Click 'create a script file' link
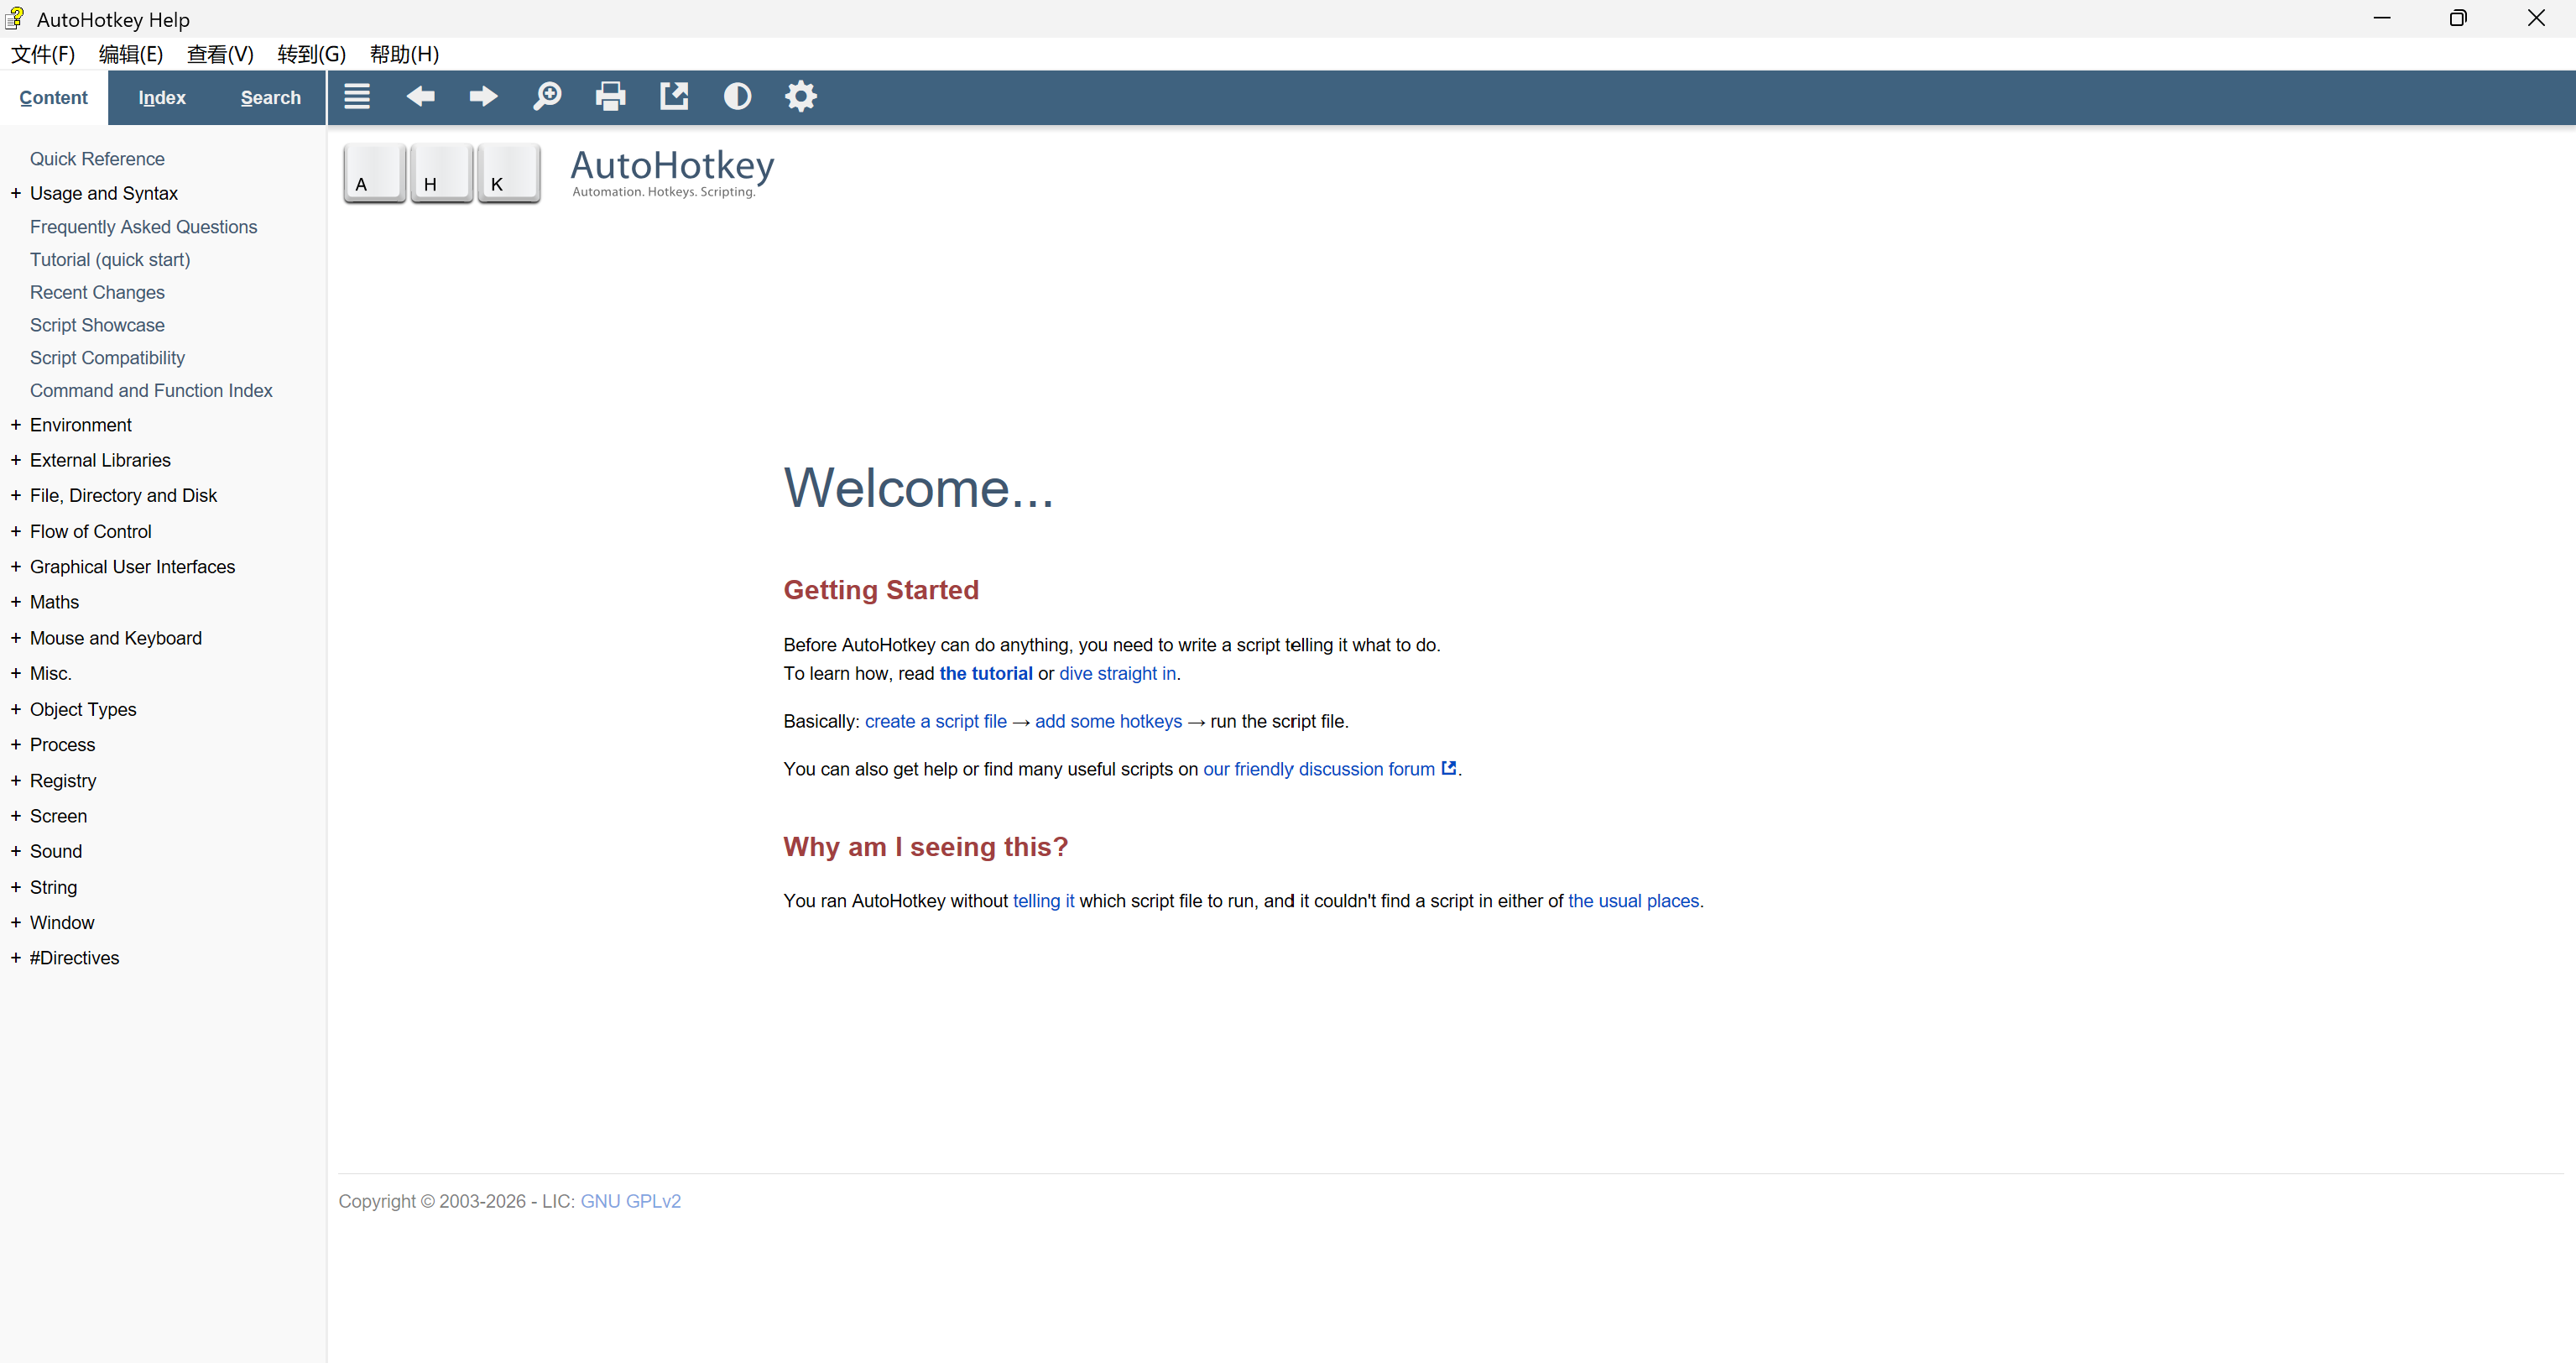The width and height of the screenshot is (2576, 1363). [x=935, y=721]
